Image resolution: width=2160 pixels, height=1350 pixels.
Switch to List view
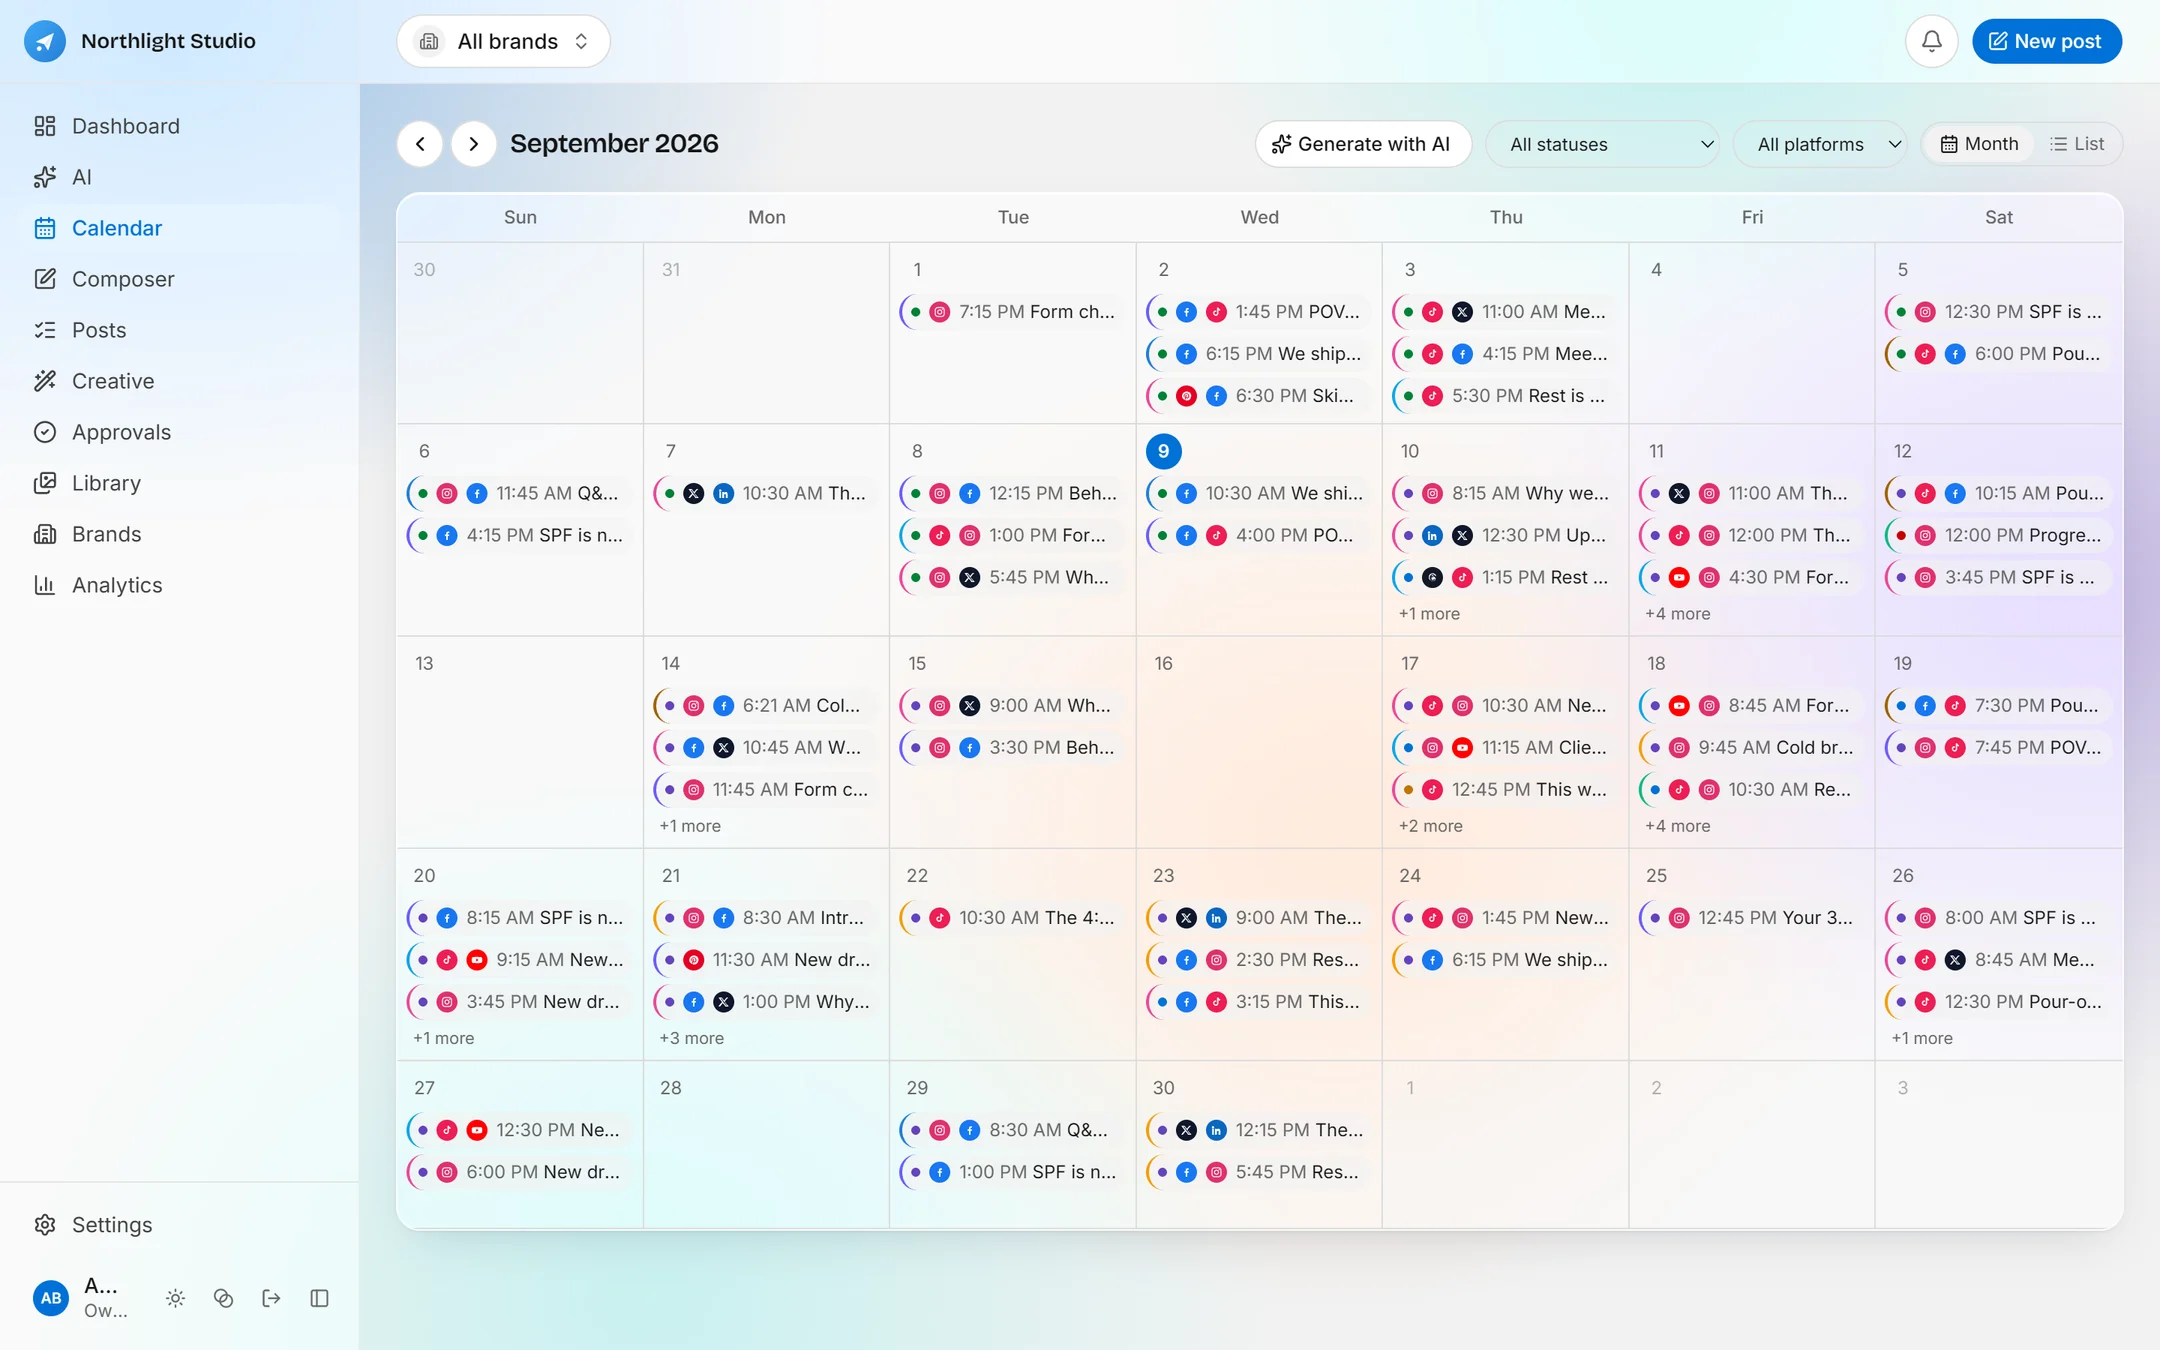[2077, 144]
